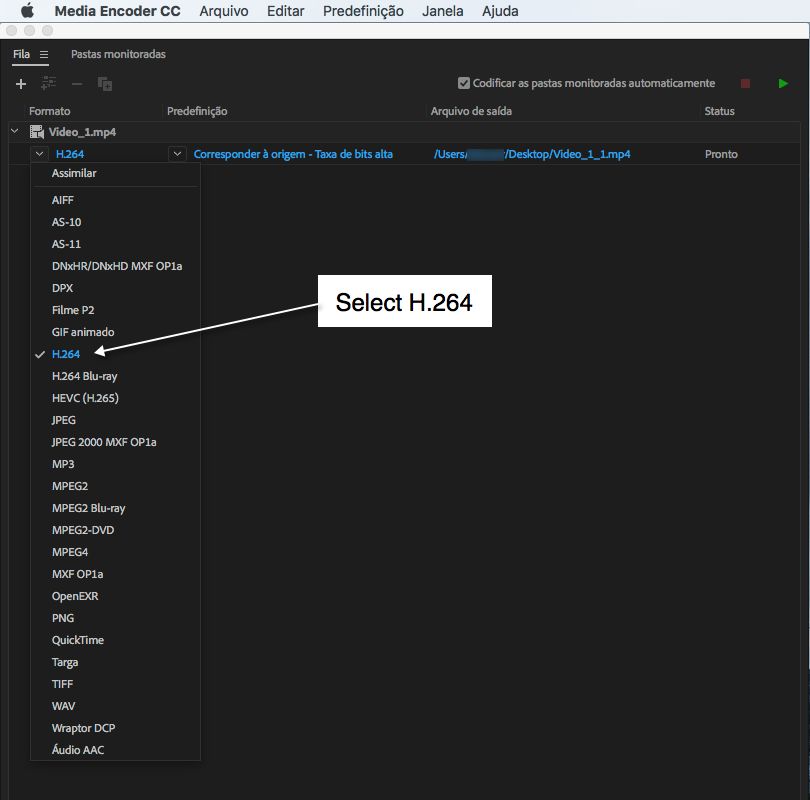Collapse the Video_1.mp4 queue item
Screen dimensions: 810x800
coord(15,132)
